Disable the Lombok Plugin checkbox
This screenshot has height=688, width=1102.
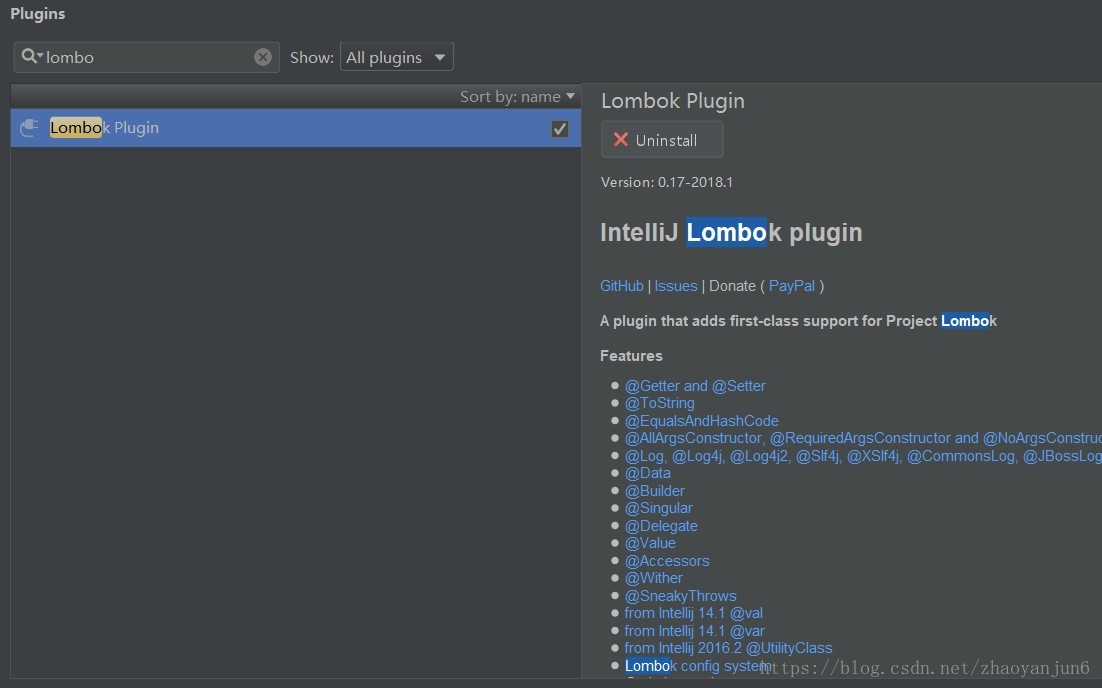(560, 128)
